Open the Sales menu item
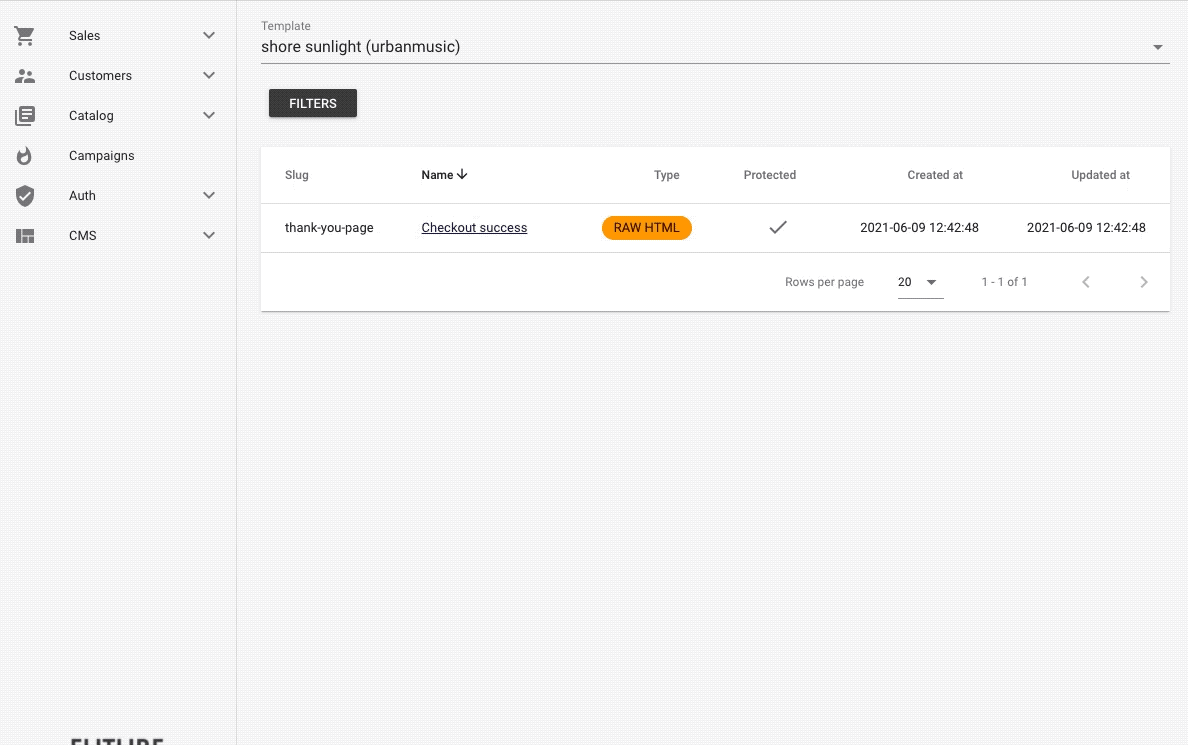Screen dimensions: 1188x745 118,36
